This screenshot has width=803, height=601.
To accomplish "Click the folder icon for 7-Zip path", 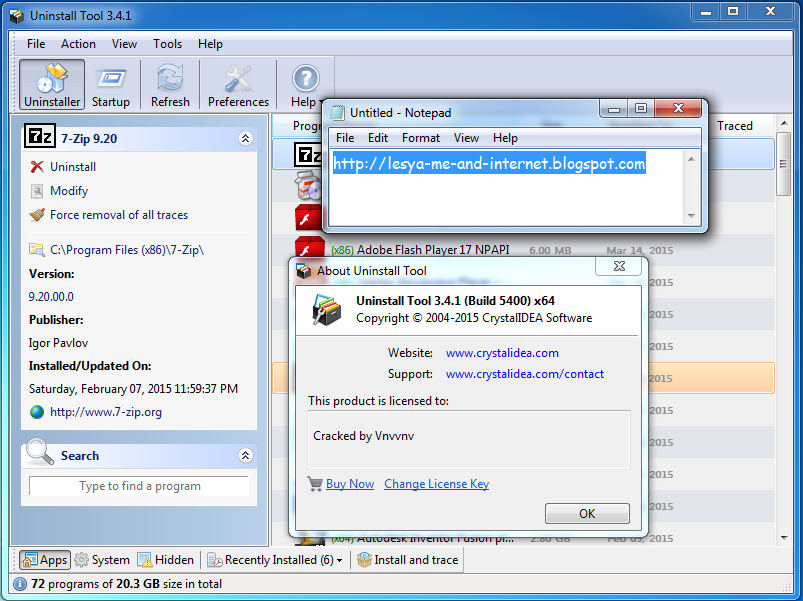I will [x=36, y=250].
